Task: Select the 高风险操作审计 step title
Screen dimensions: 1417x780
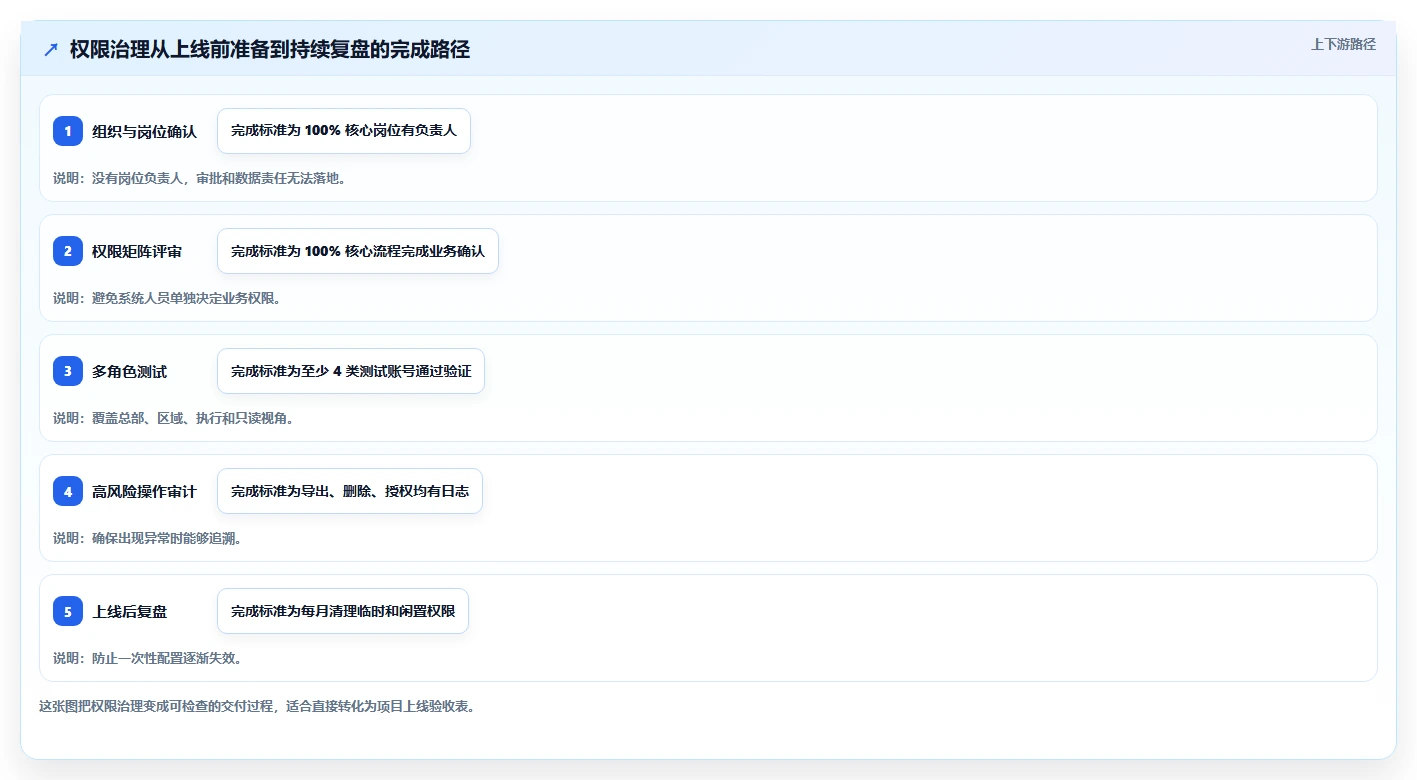Action: (145, 491)
